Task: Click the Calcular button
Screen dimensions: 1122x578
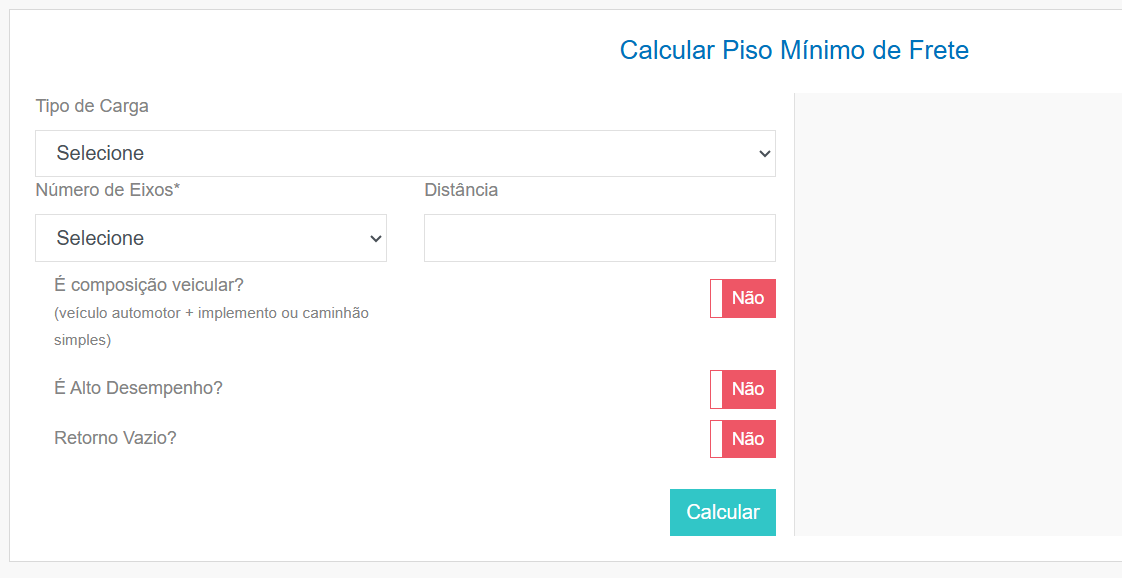Action: pos(723,512)
